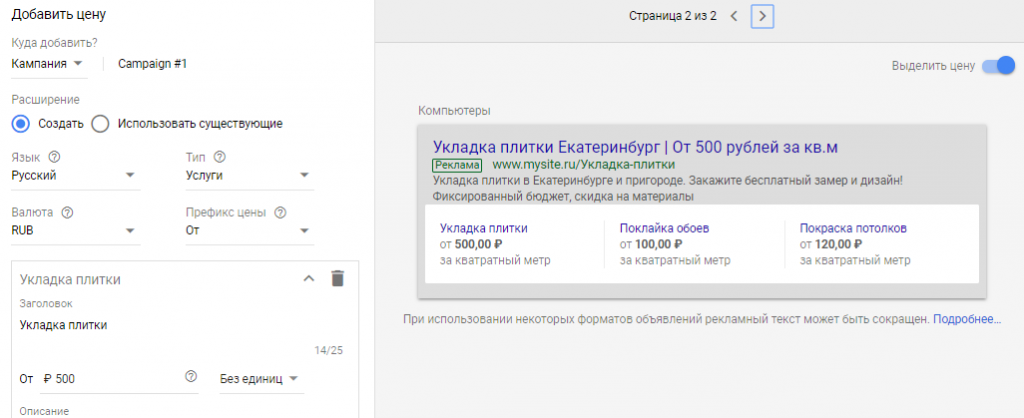Open help for the Префикс цены field
This screenshot has height=418, width=1024.
pos(280,212)
